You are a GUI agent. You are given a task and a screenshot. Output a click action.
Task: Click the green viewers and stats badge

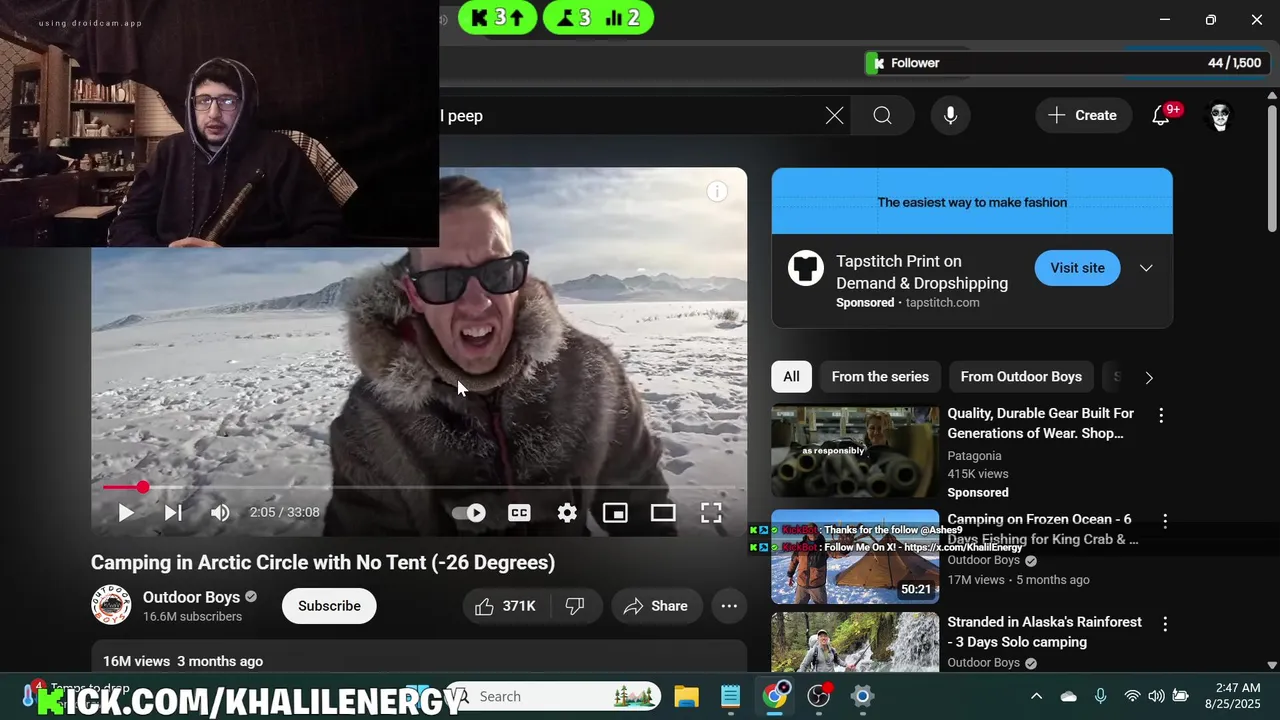(x=598, y=17)
